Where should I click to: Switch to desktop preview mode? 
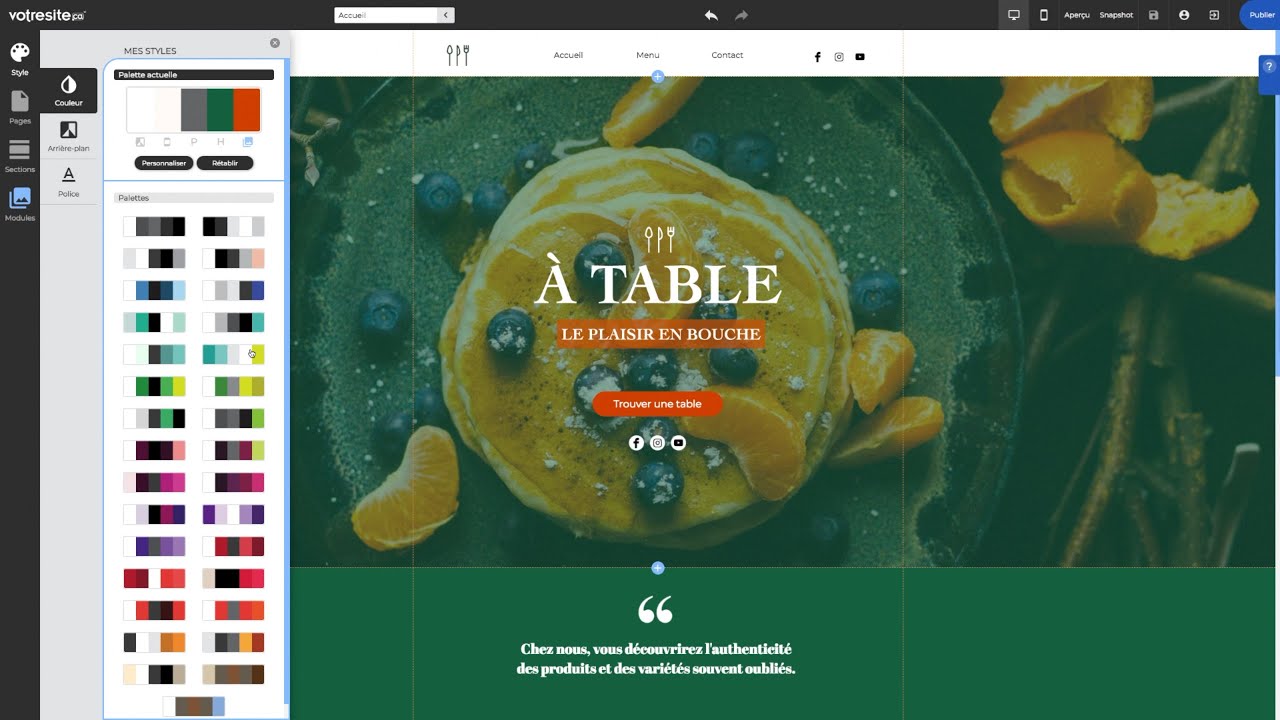pos(1013,15)
